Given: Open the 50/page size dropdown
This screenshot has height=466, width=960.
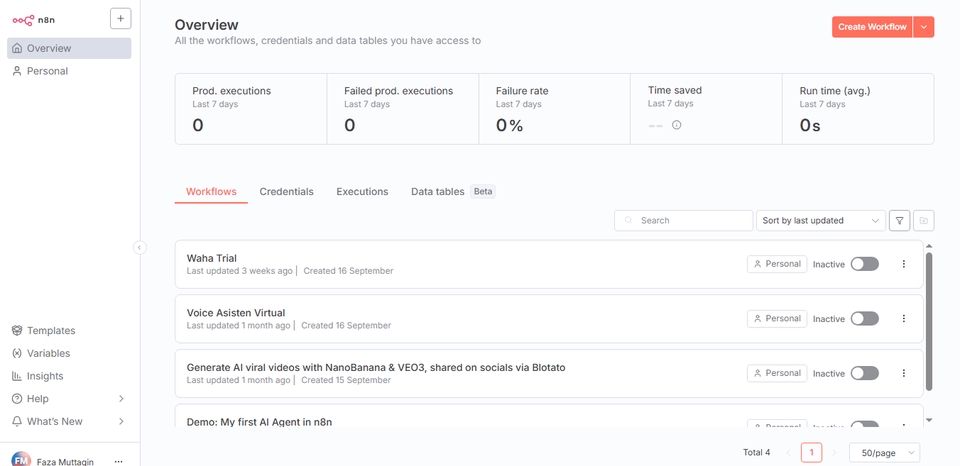Looking at the screenshot, I should pyautogui.click(x=884, y=453).
